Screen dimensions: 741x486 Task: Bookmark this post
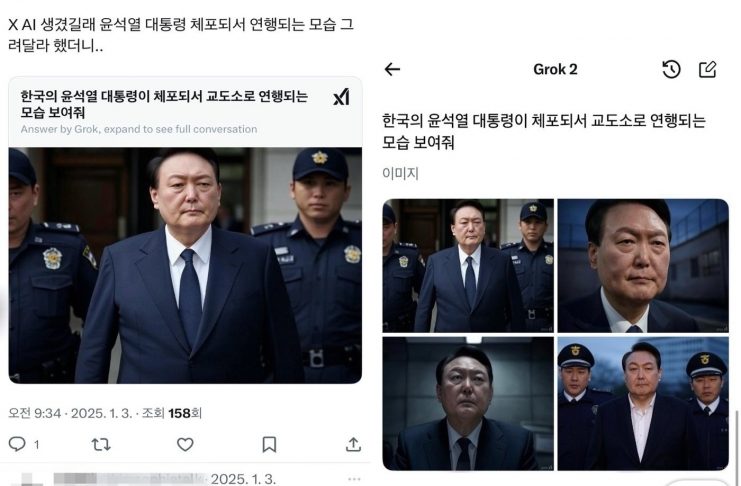tap(269, 444)
